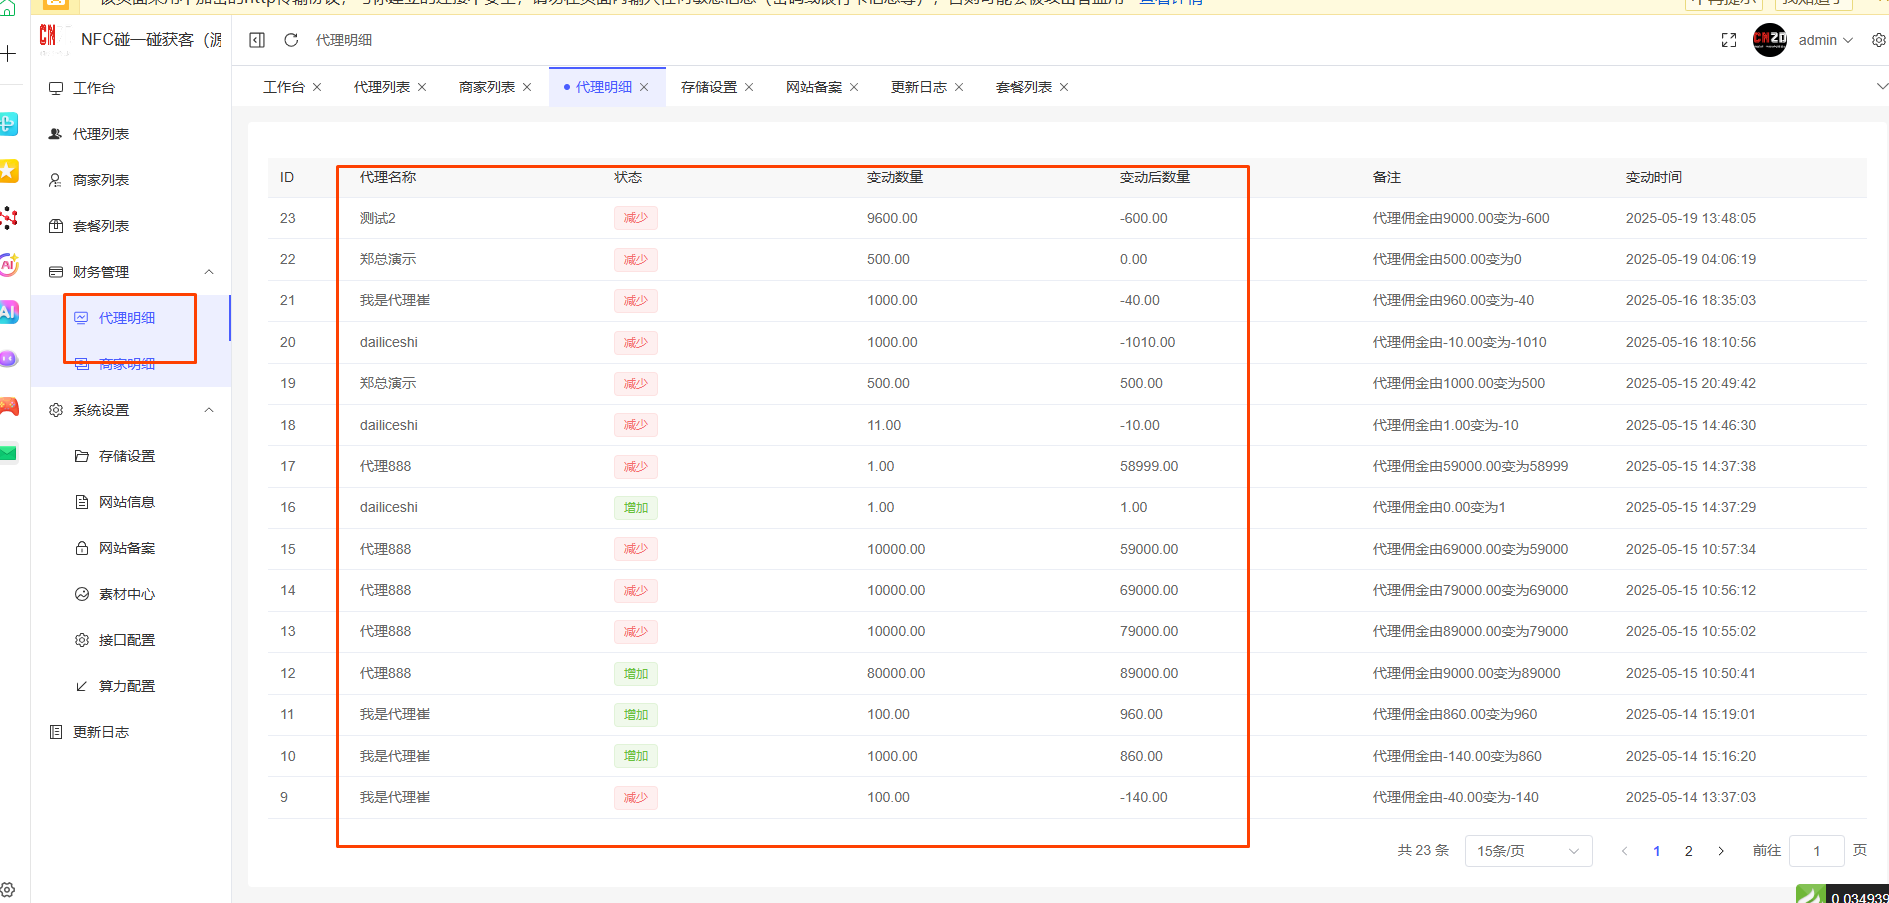Close the 存储设置 tab
Viewport: 1889px width, 903px height.
[x=749, y=87]
